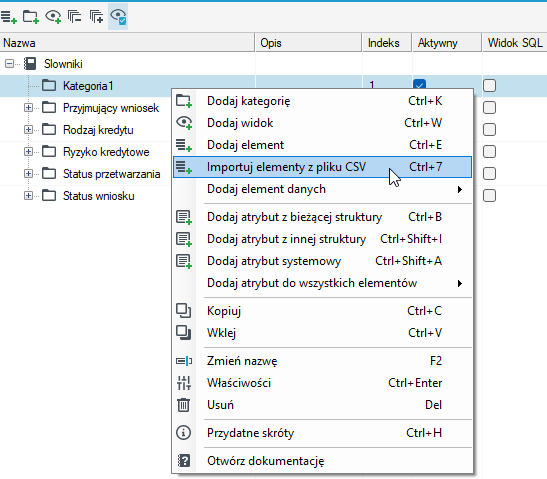The height and width of the screenshot is (479, 547).
Task: Select the Przyjmujący wniosek tree row
Action: point(111,108)
